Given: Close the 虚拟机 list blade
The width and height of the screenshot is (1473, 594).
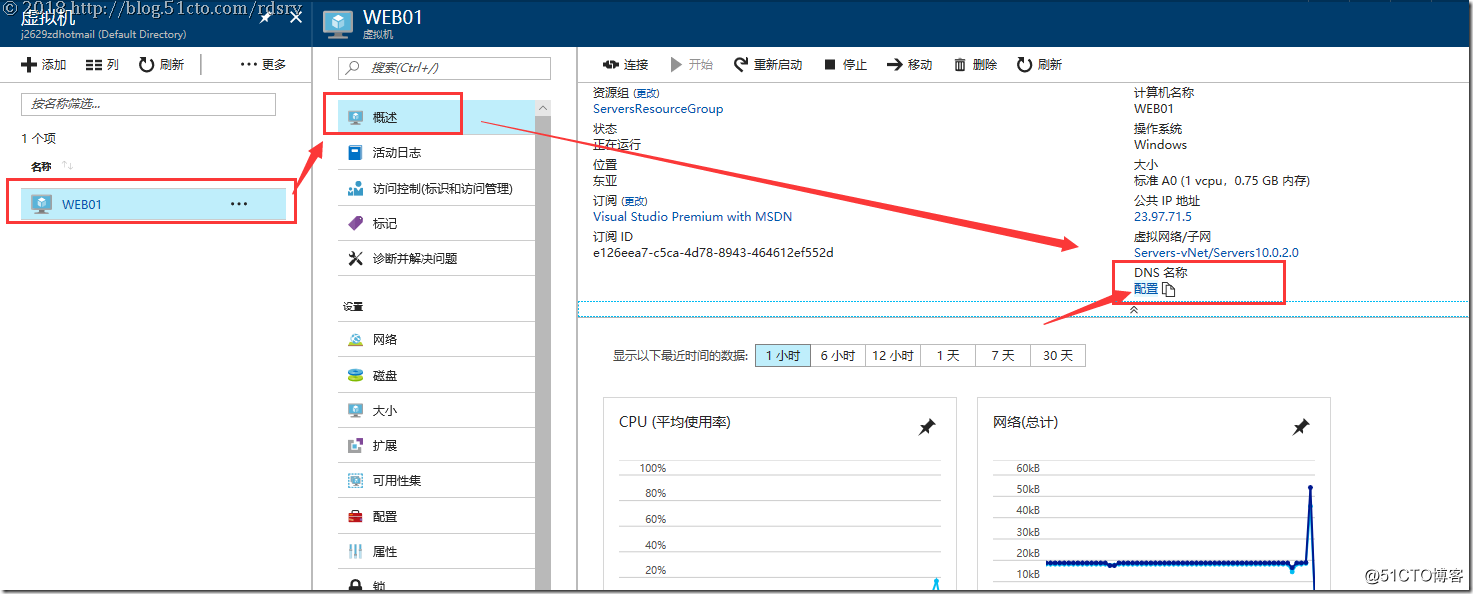Looking at the screenshot, I should click(295, 17).
